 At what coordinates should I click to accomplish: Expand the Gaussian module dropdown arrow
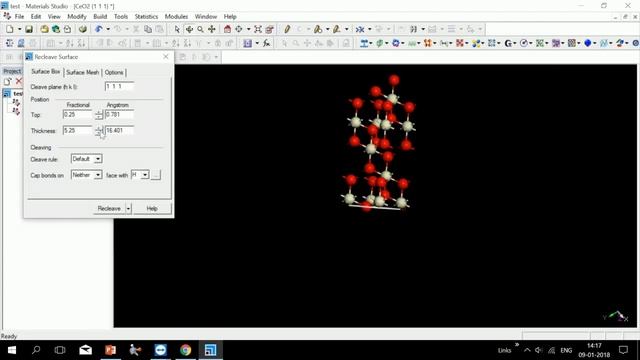[x=516, y=43]
